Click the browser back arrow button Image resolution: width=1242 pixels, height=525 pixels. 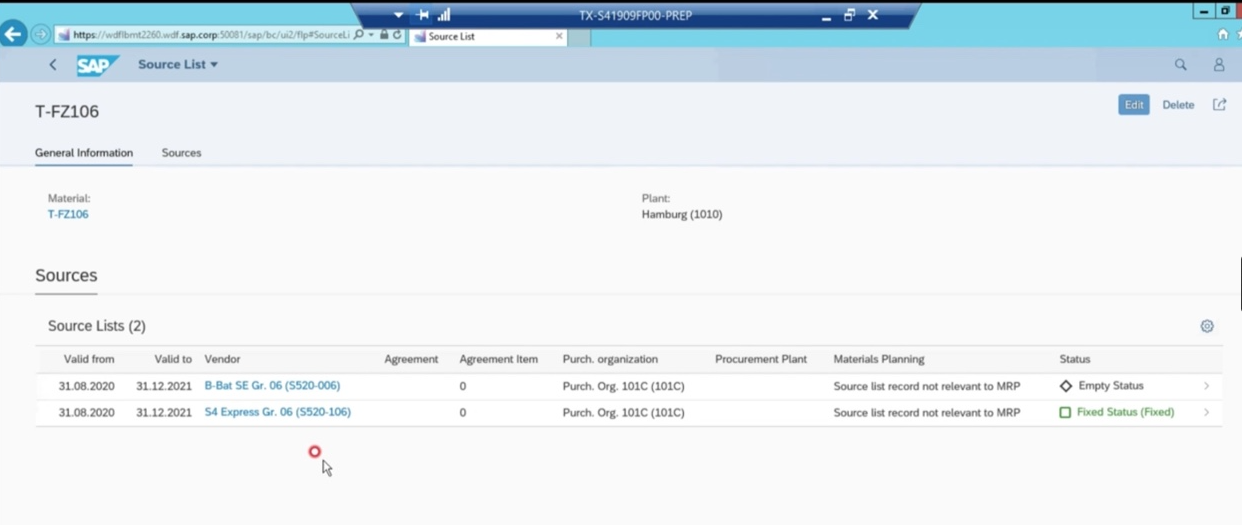[x=13, y=34]
